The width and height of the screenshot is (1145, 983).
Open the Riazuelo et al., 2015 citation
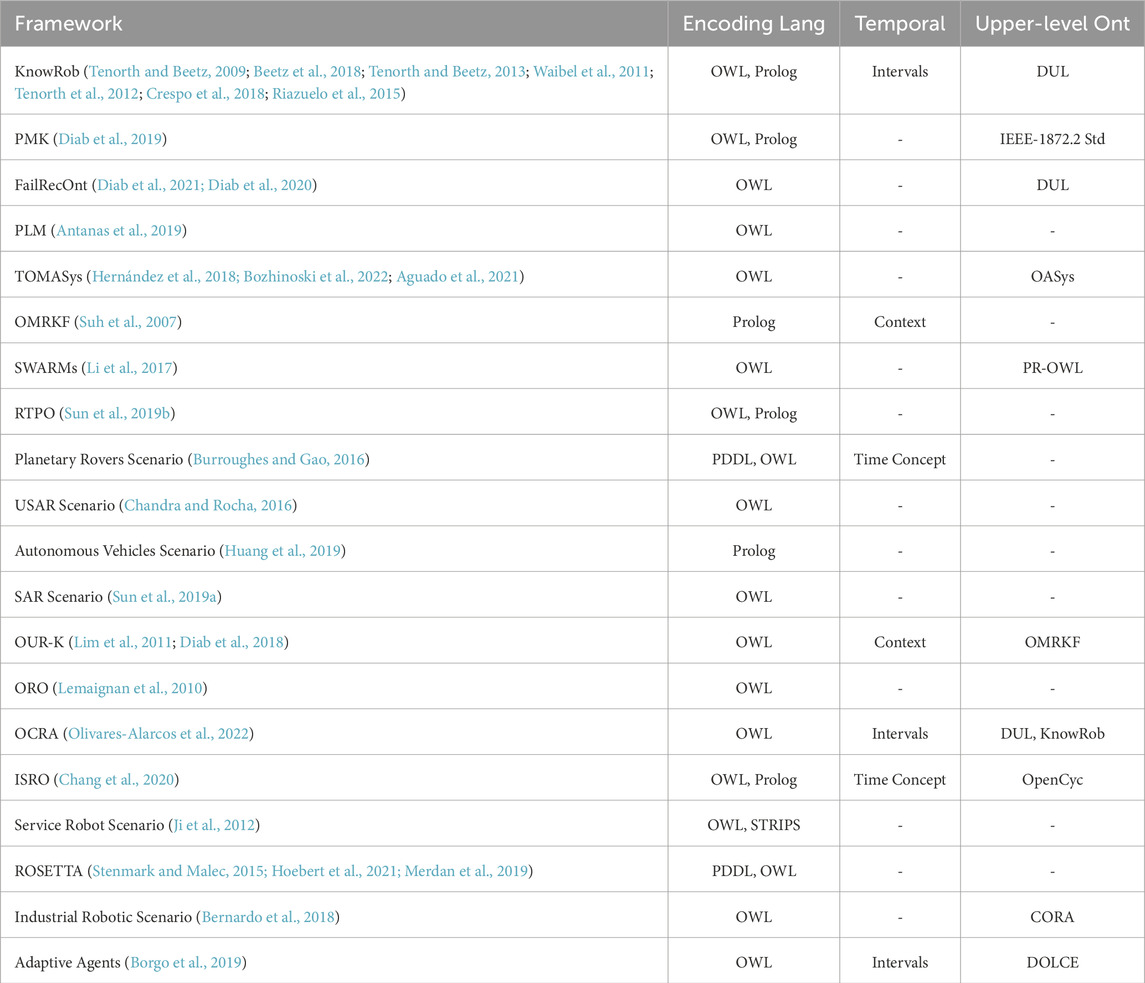[337, 93]
